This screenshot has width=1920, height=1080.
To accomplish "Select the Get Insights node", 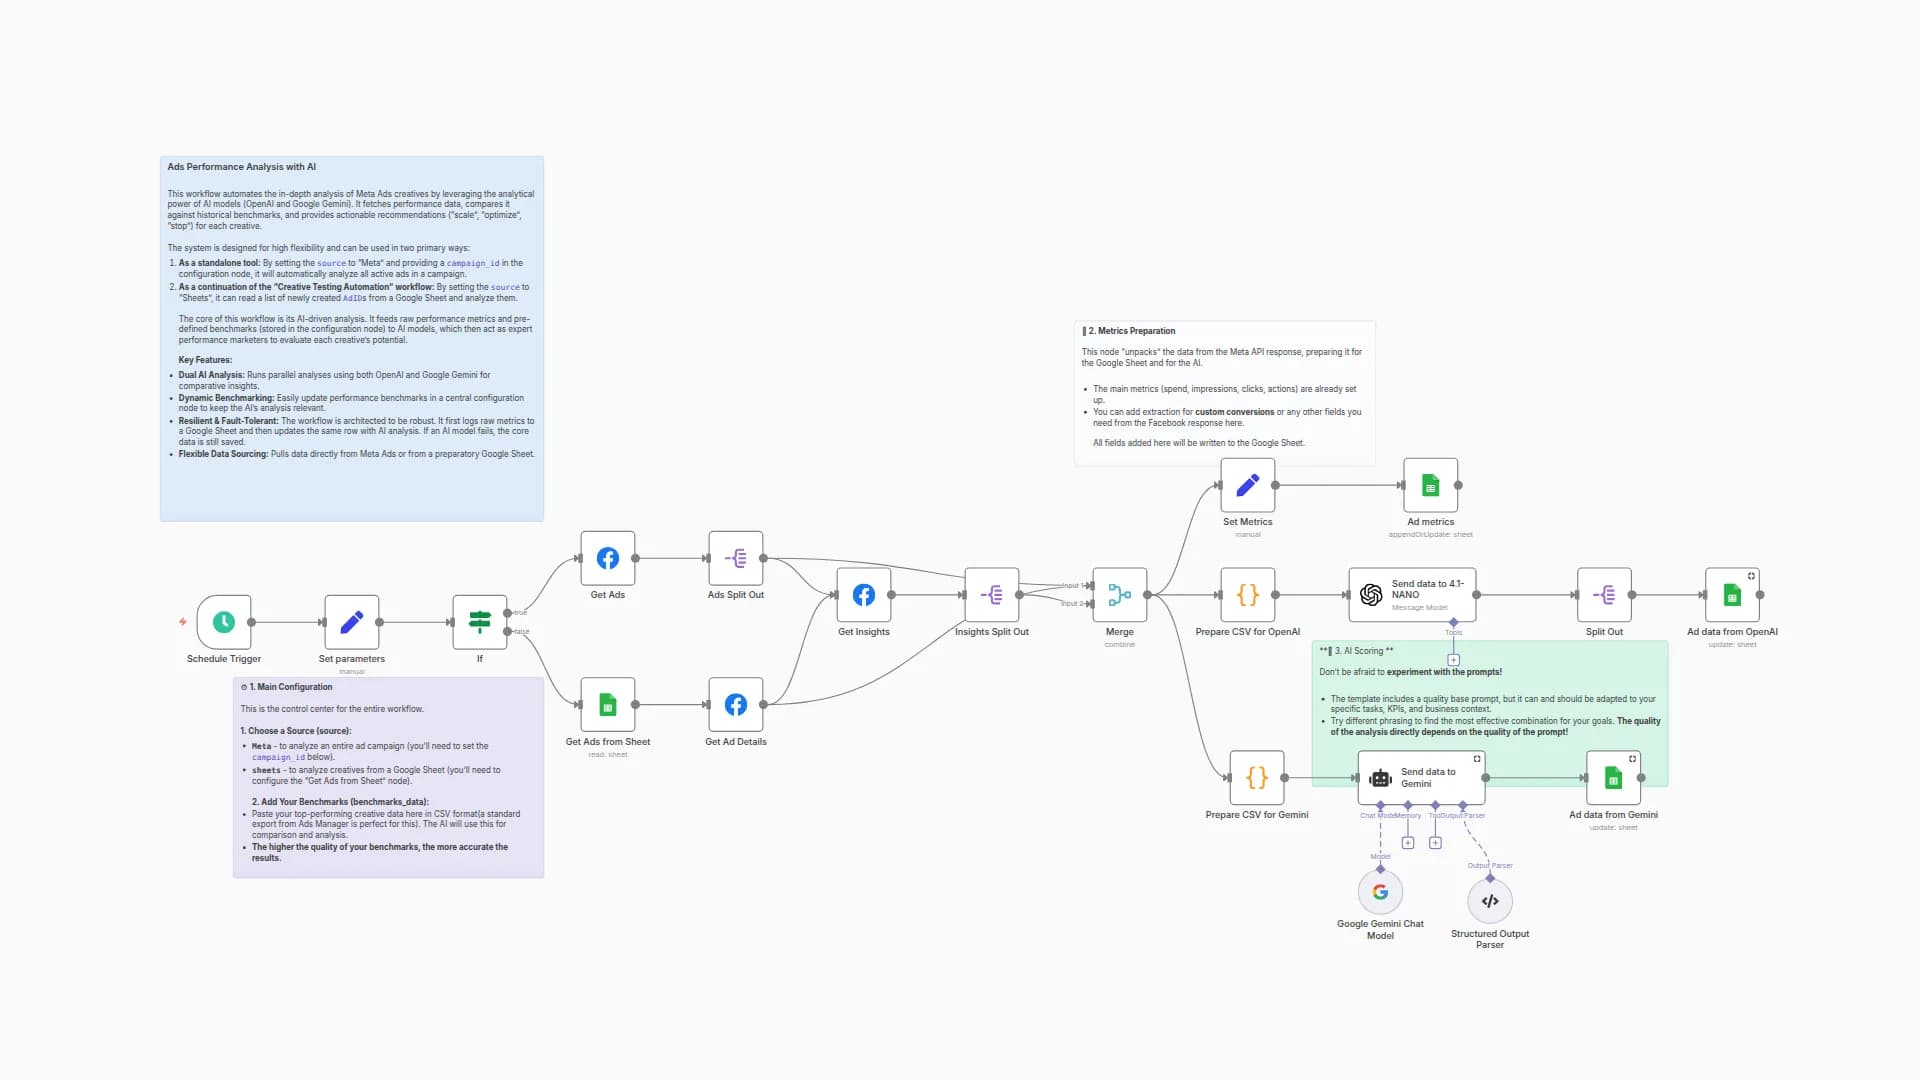I will pos(863,594).
